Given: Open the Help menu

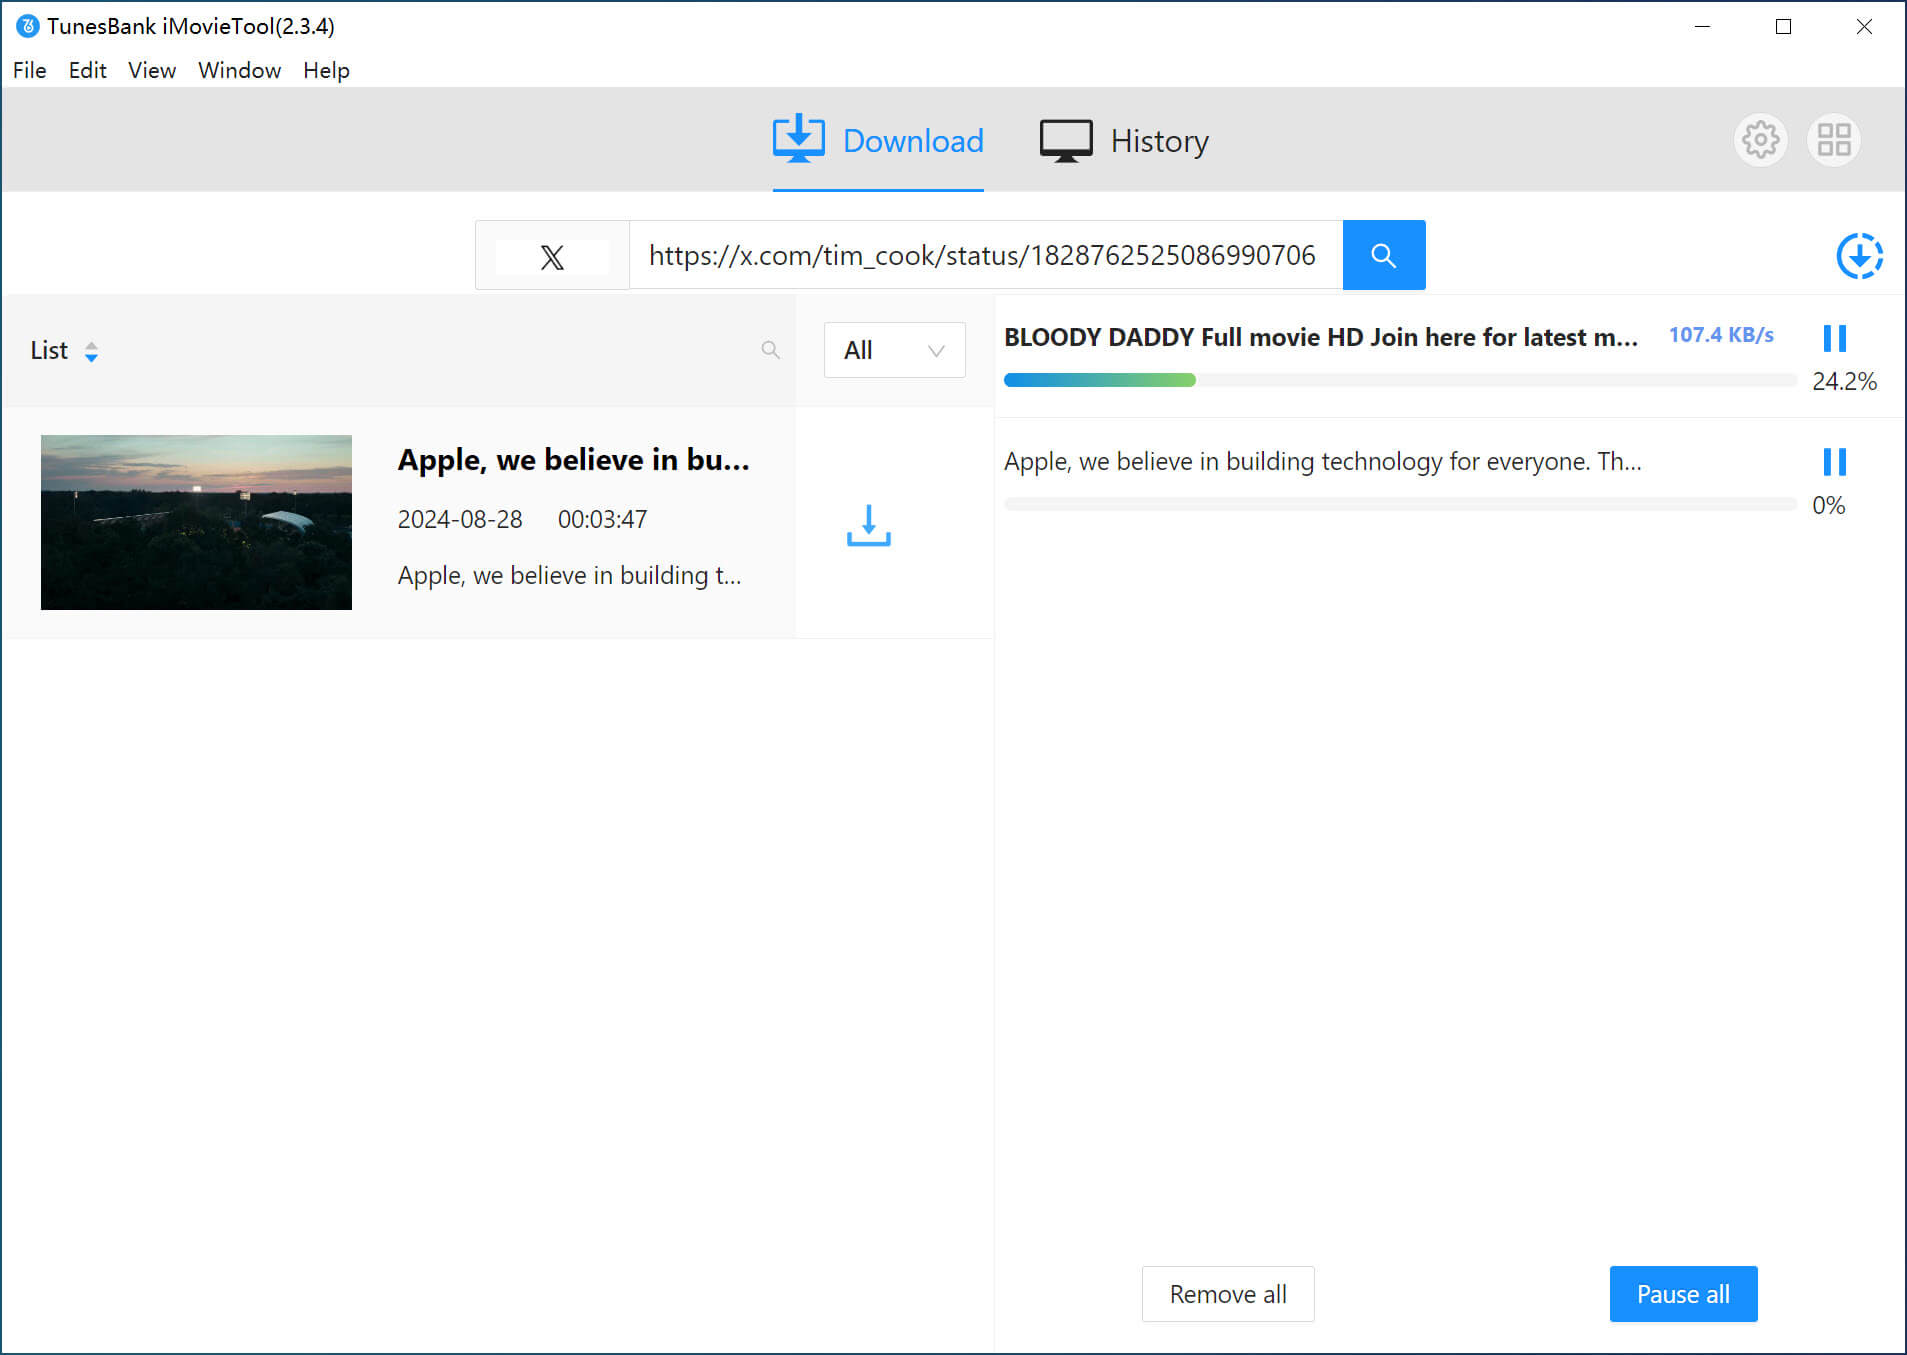Looking at the screenshot, I should tap(326, 70).
